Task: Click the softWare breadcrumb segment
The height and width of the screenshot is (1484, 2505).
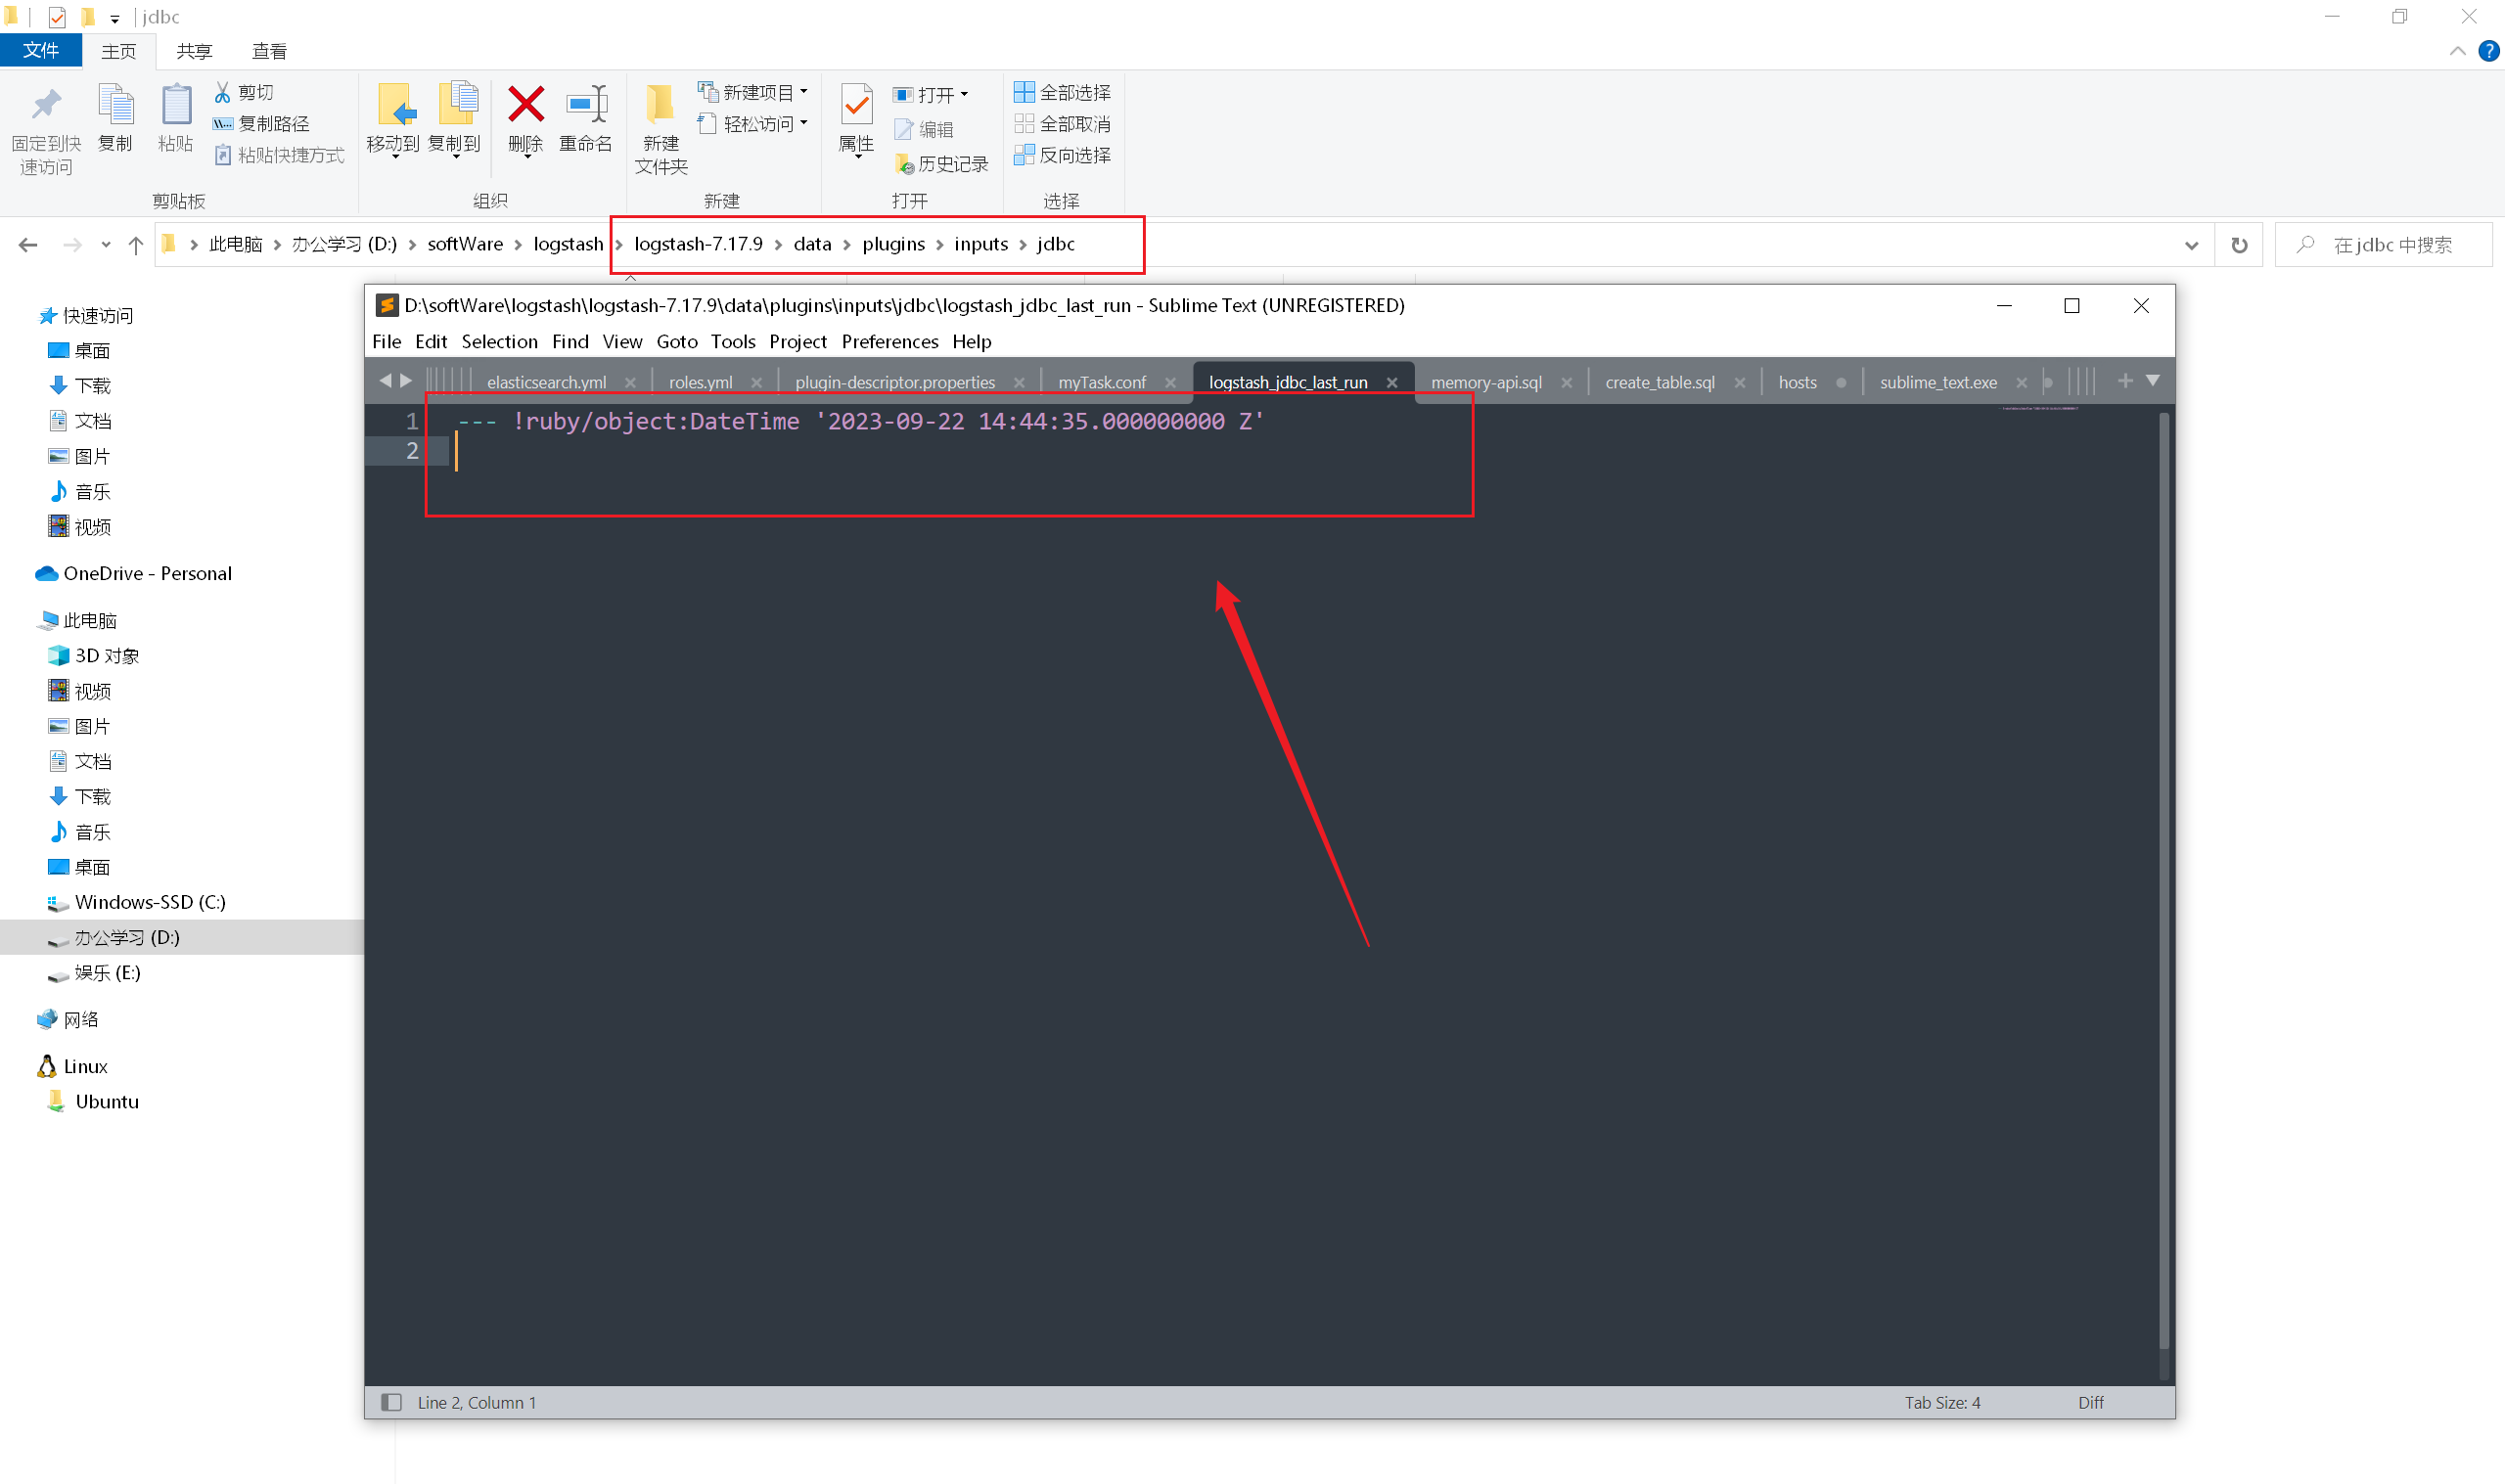Action: tap(465, 244)
